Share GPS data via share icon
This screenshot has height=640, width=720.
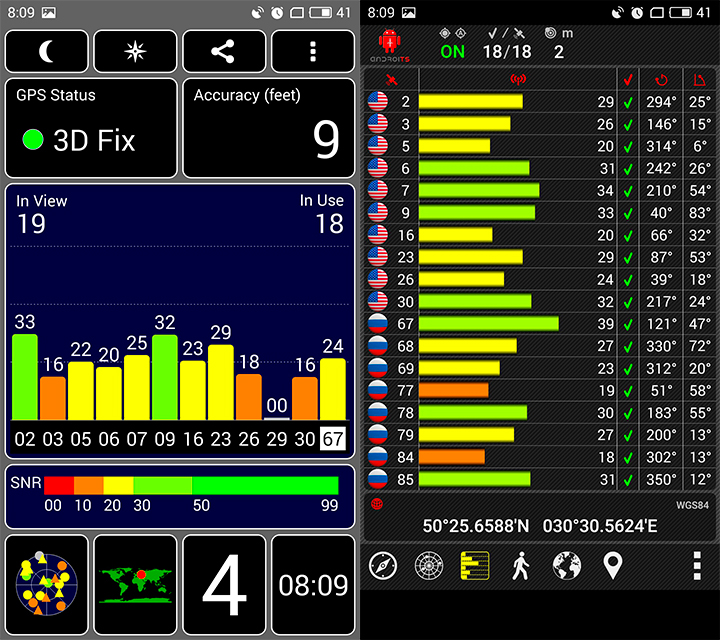pyautogui.click(x=224, y=51)
